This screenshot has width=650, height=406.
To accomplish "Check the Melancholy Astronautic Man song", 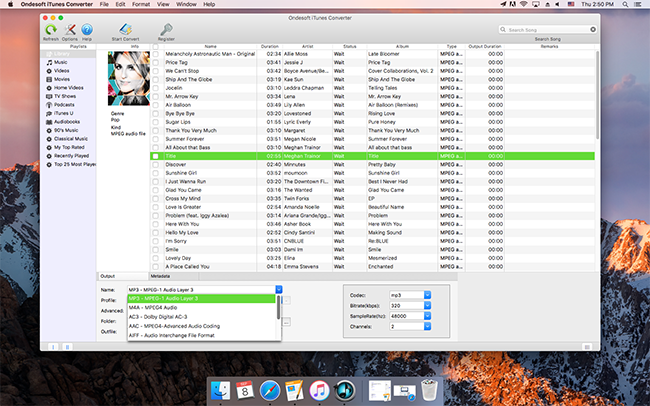I will (x=155, y=54).
